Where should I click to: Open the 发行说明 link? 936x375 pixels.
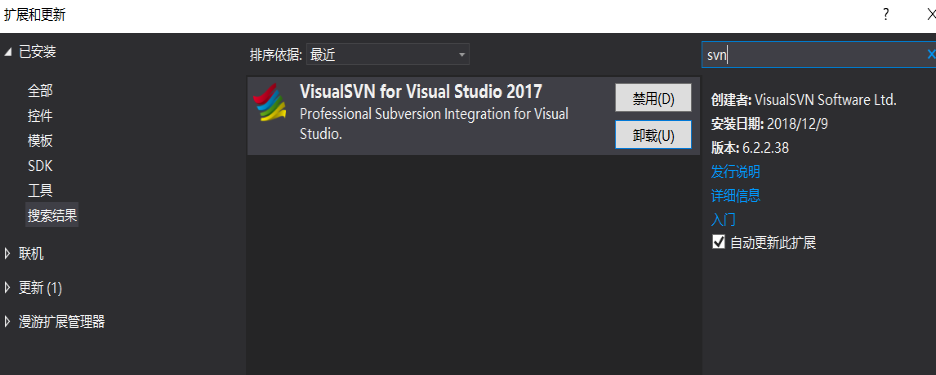click(x=735, y=173)
